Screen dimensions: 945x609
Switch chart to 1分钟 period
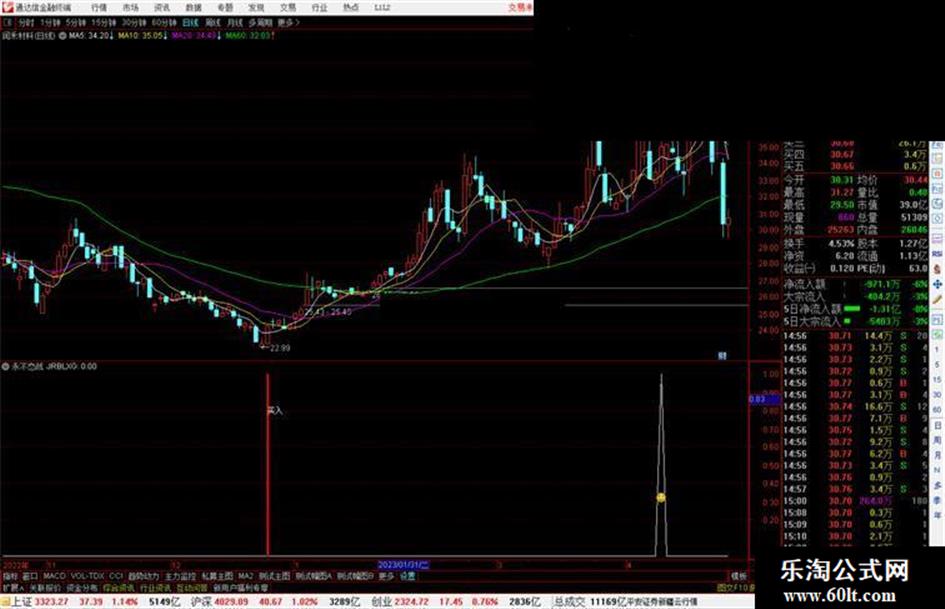[50, 22]
